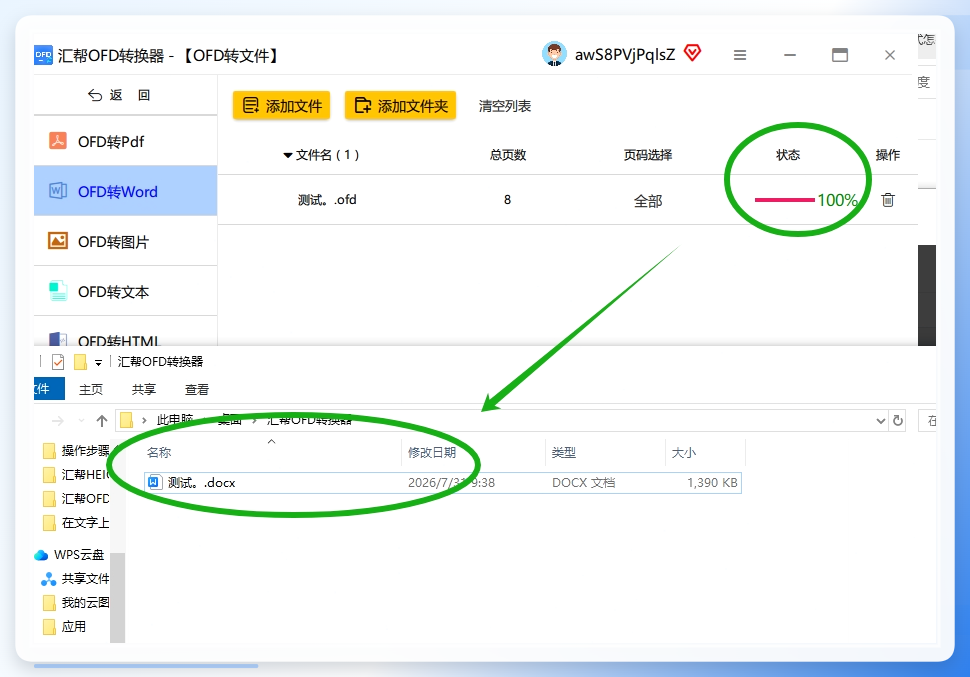This screenshot has height=677, width=970.
Task: Click the Explorer forward arrow
Action: click(58, 421)
